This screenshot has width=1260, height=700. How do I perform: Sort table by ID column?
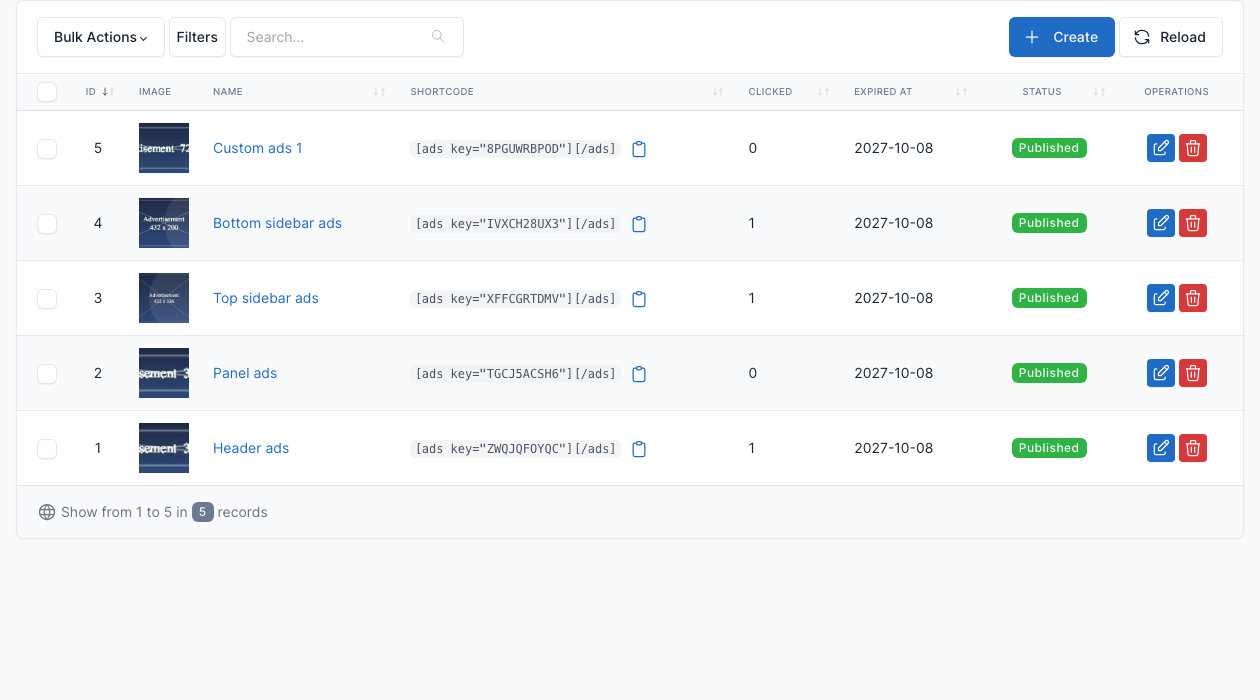click(100, 92)
